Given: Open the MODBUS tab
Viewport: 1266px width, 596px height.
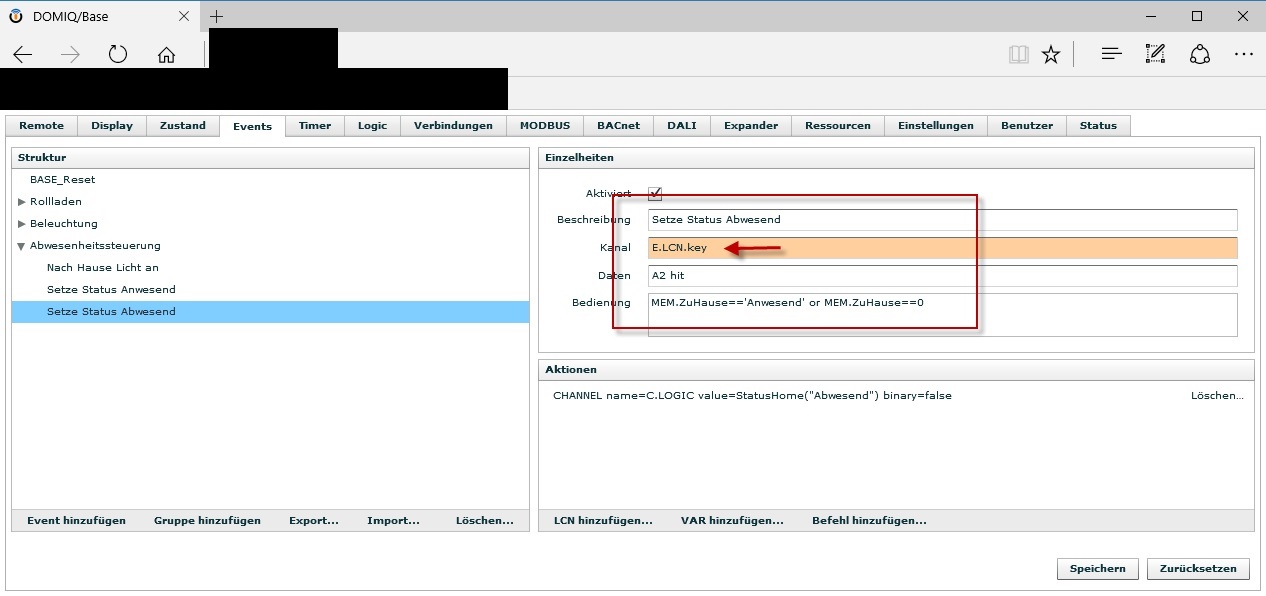Looking at the screenshot, I should [x=544, y=126].
